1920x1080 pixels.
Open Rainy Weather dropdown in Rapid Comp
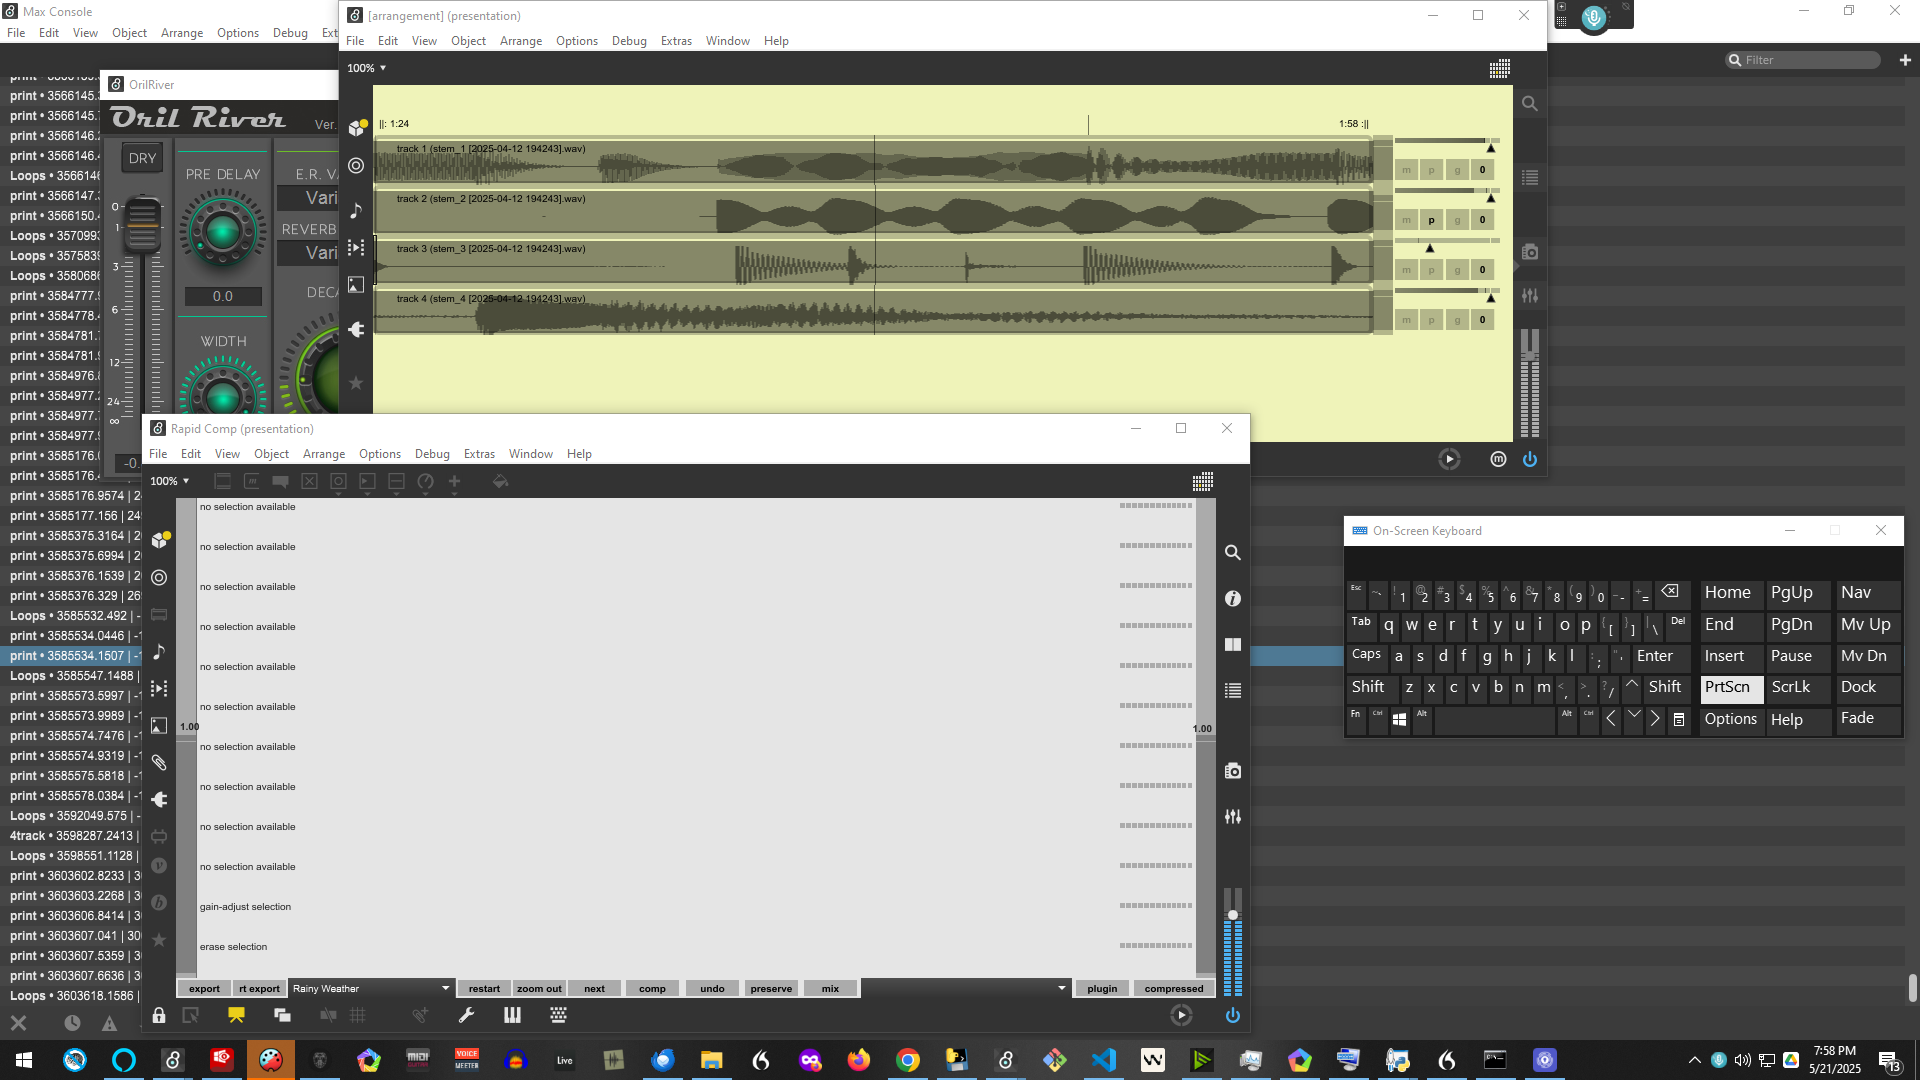[x=371, y=988]
